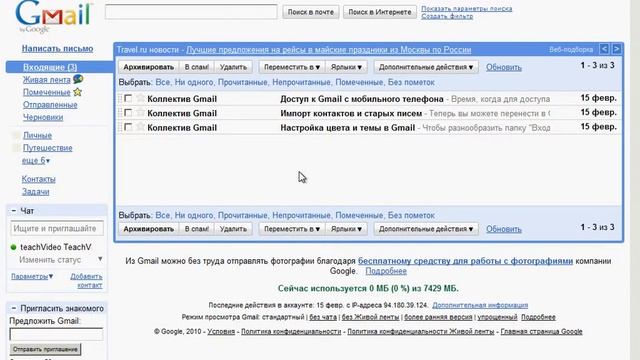Go to Живая лента
The image size is (640, 360).
point(47,80)
